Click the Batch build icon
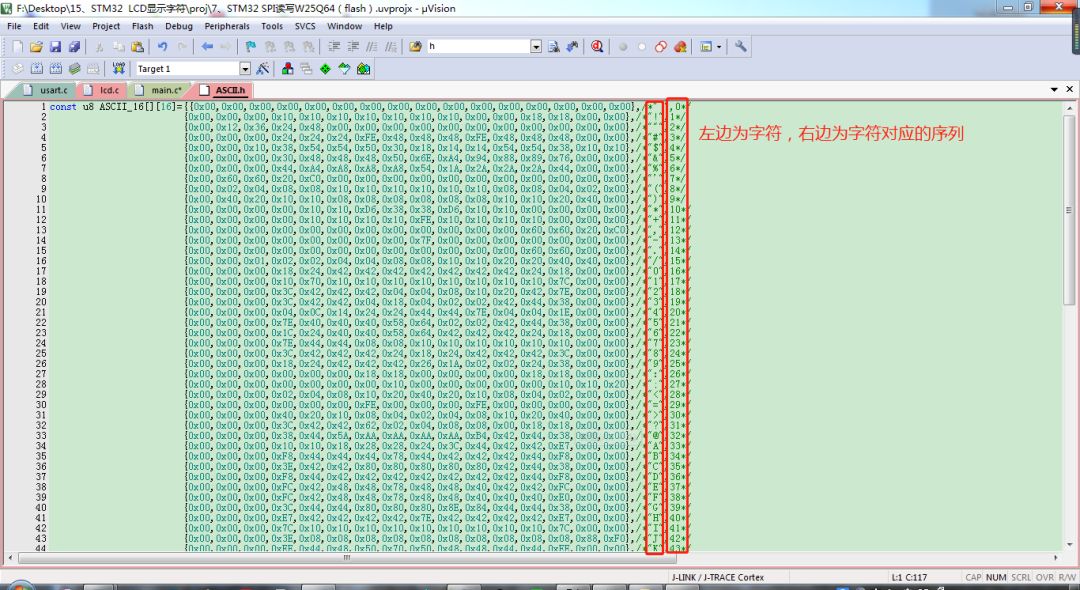The image size is (1080, 590). (x=74, y=69)
